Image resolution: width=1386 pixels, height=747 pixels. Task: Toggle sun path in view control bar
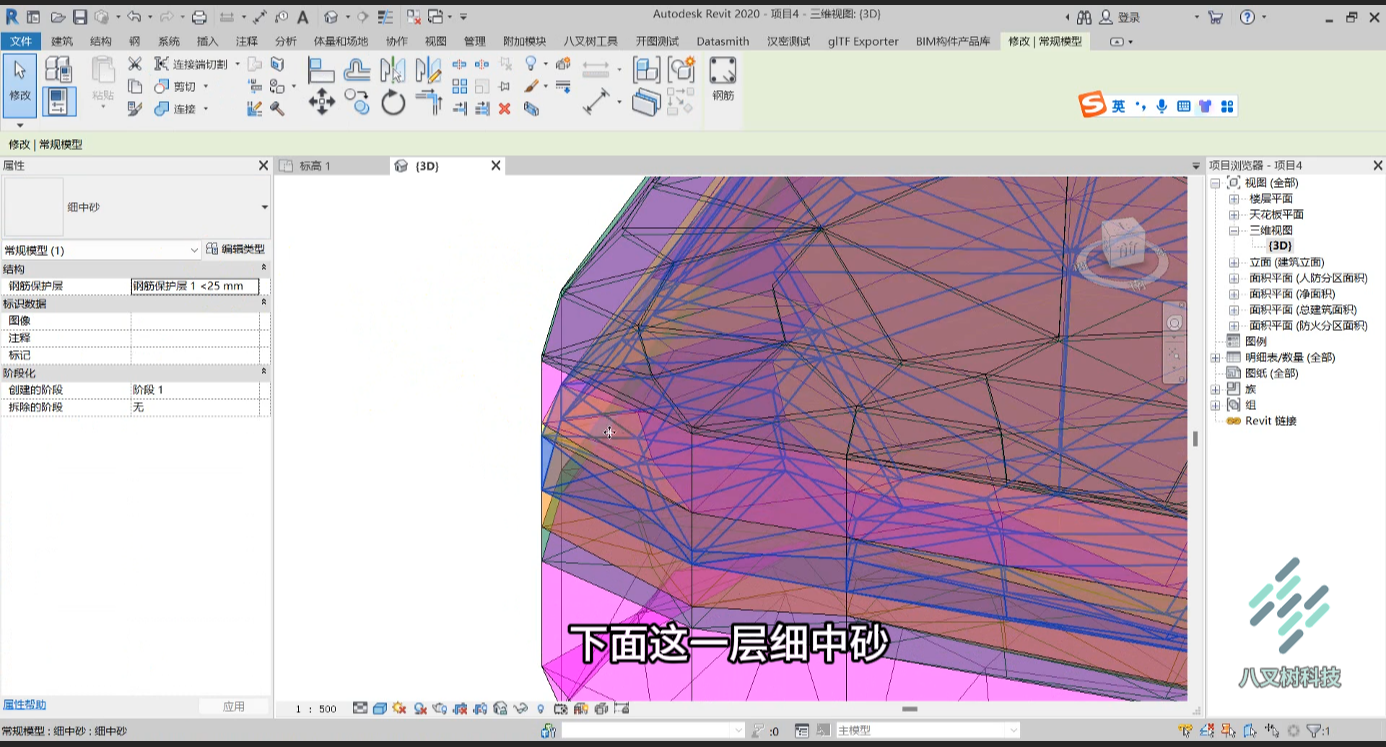click(399, 708)
